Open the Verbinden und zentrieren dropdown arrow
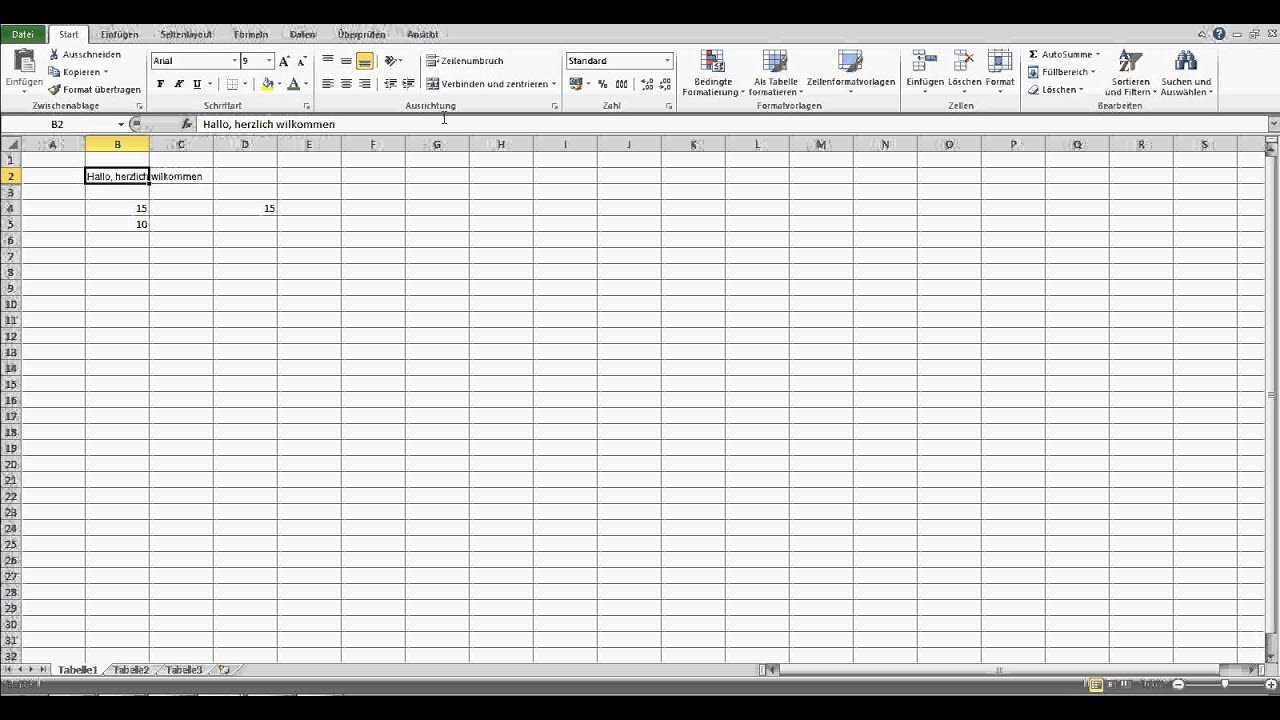The image size is (1280, 720). [x=554, y=84]
